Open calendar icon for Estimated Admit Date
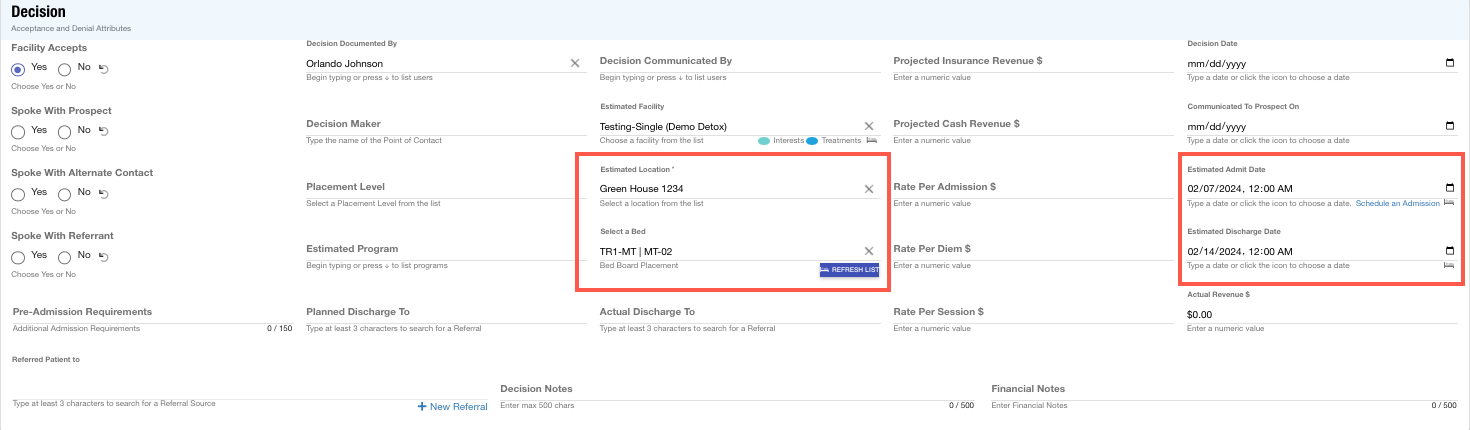Viewport: 1470px width, 430px height. (x=1450, y=188)
